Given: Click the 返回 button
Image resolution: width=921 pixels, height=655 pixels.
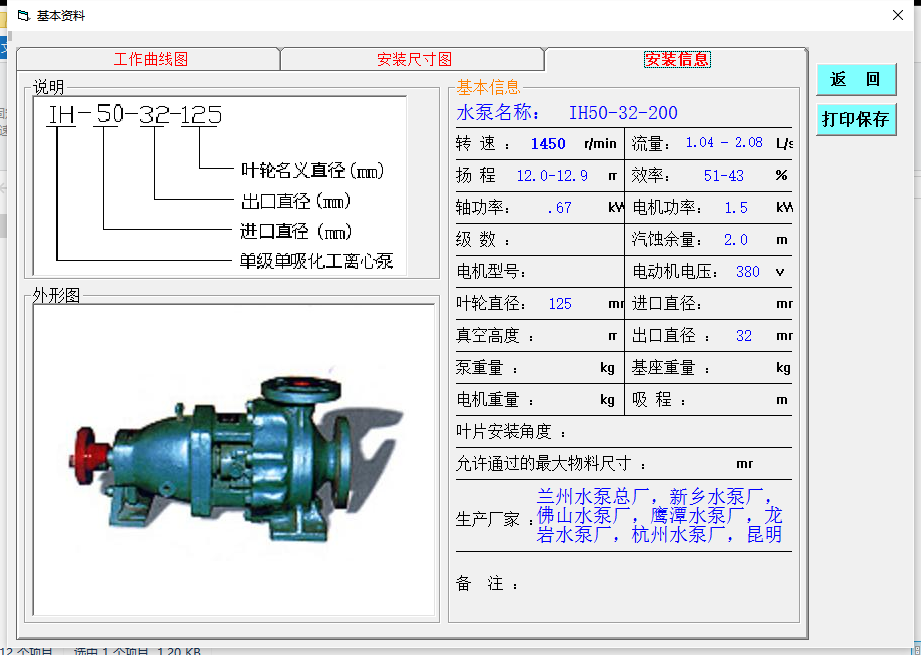Looking at the screenshot, I should click(x=856, y=79).
